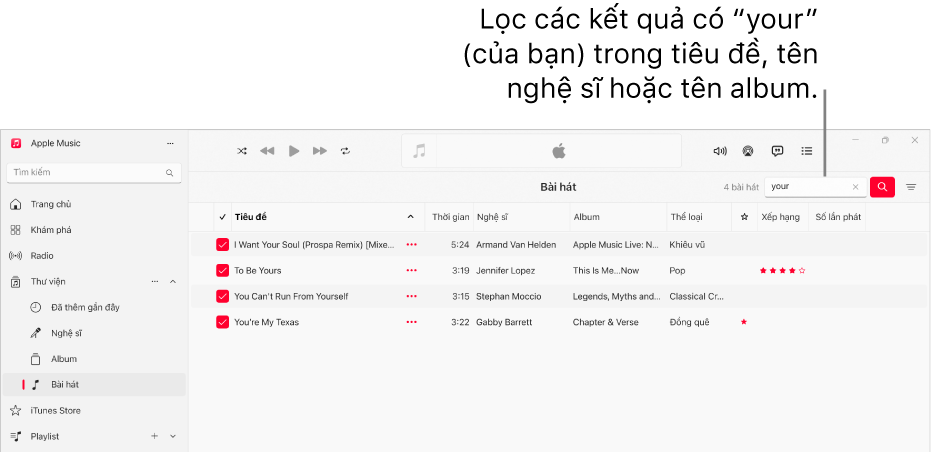
Task: Uncheck You Can't Run From Yourself
Action: point(222,297)
